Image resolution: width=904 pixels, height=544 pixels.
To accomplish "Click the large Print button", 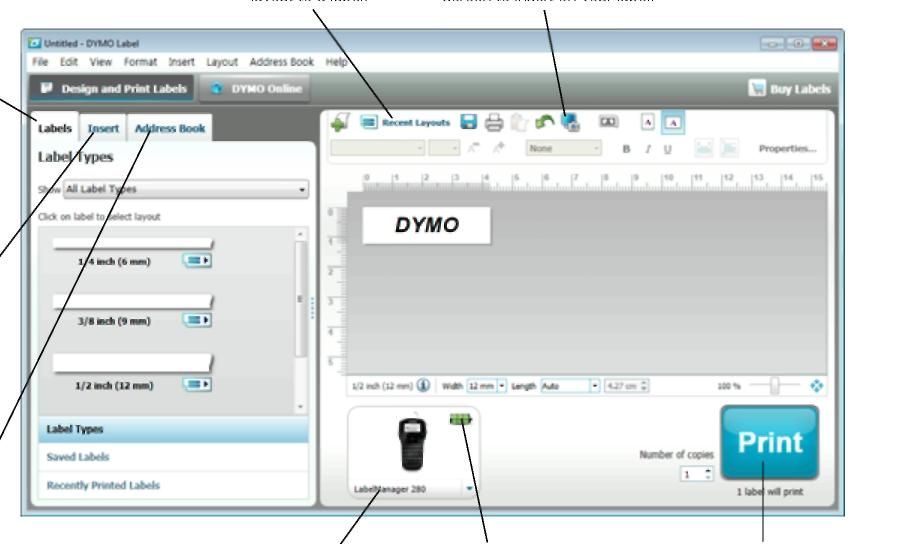I will 770,443.
